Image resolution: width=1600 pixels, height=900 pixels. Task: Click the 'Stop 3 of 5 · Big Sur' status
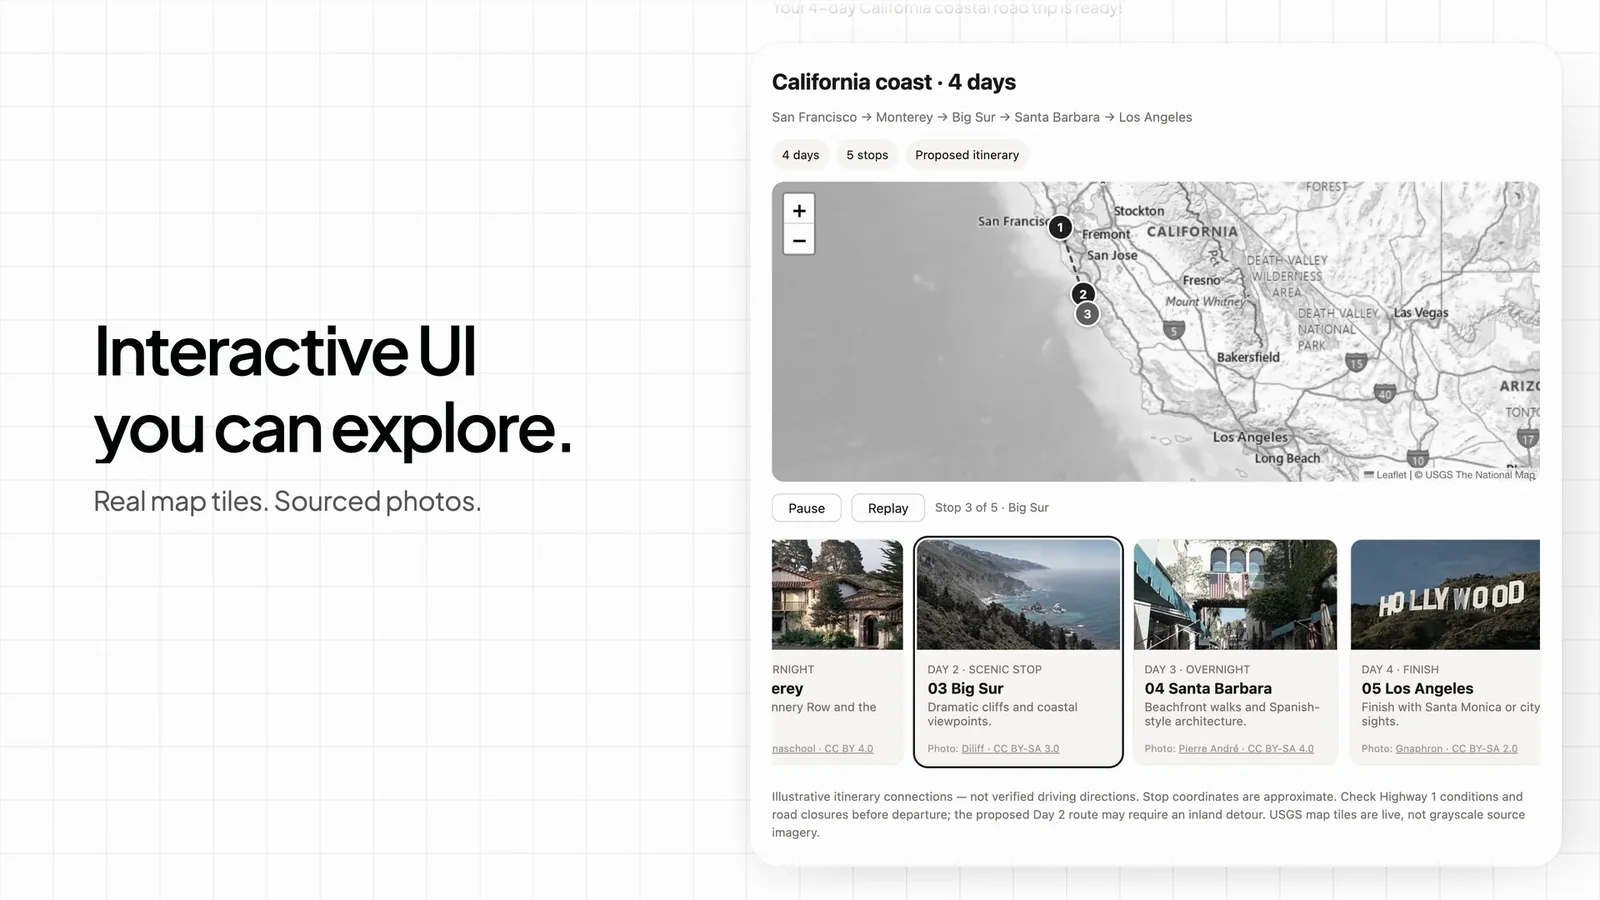(991, 508)
